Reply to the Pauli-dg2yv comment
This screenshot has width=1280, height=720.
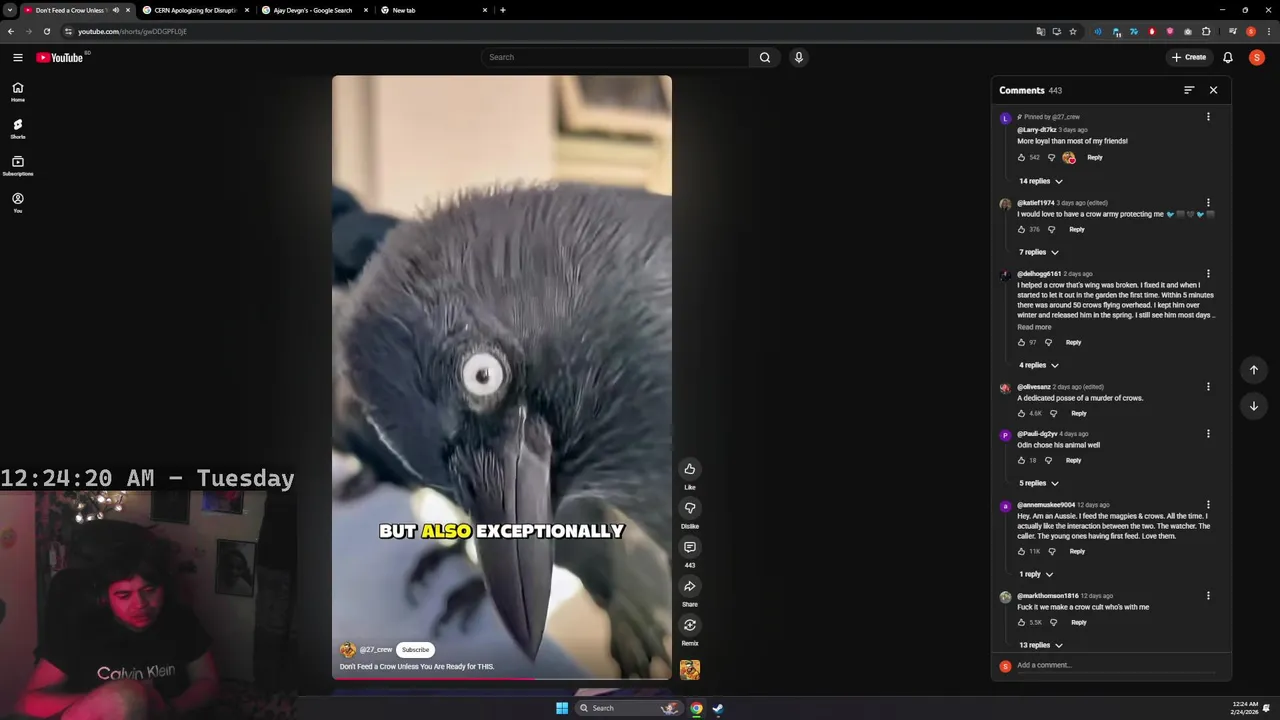tap(1073, 460)
